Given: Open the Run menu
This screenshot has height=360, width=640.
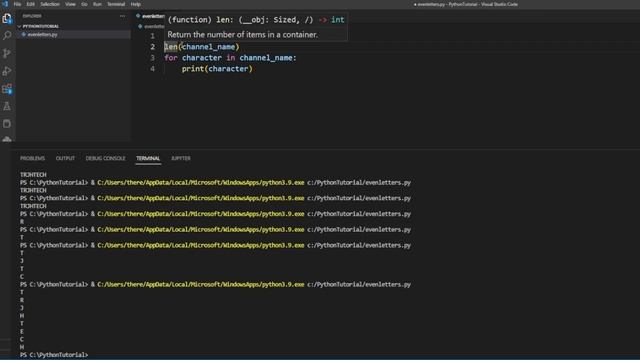Looking at the screenshot, I should click(x=97, y=4).
